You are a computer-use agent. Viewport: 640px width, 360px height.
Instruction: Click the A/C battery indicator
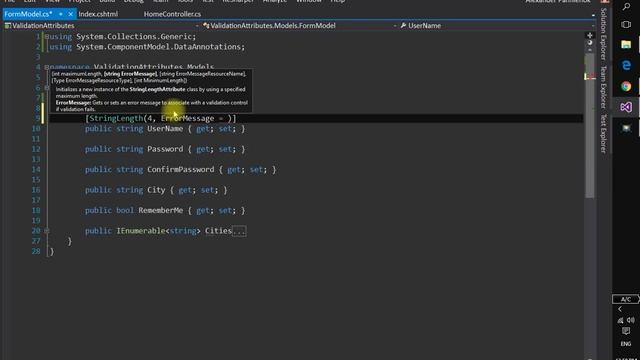tap(626, 299)
